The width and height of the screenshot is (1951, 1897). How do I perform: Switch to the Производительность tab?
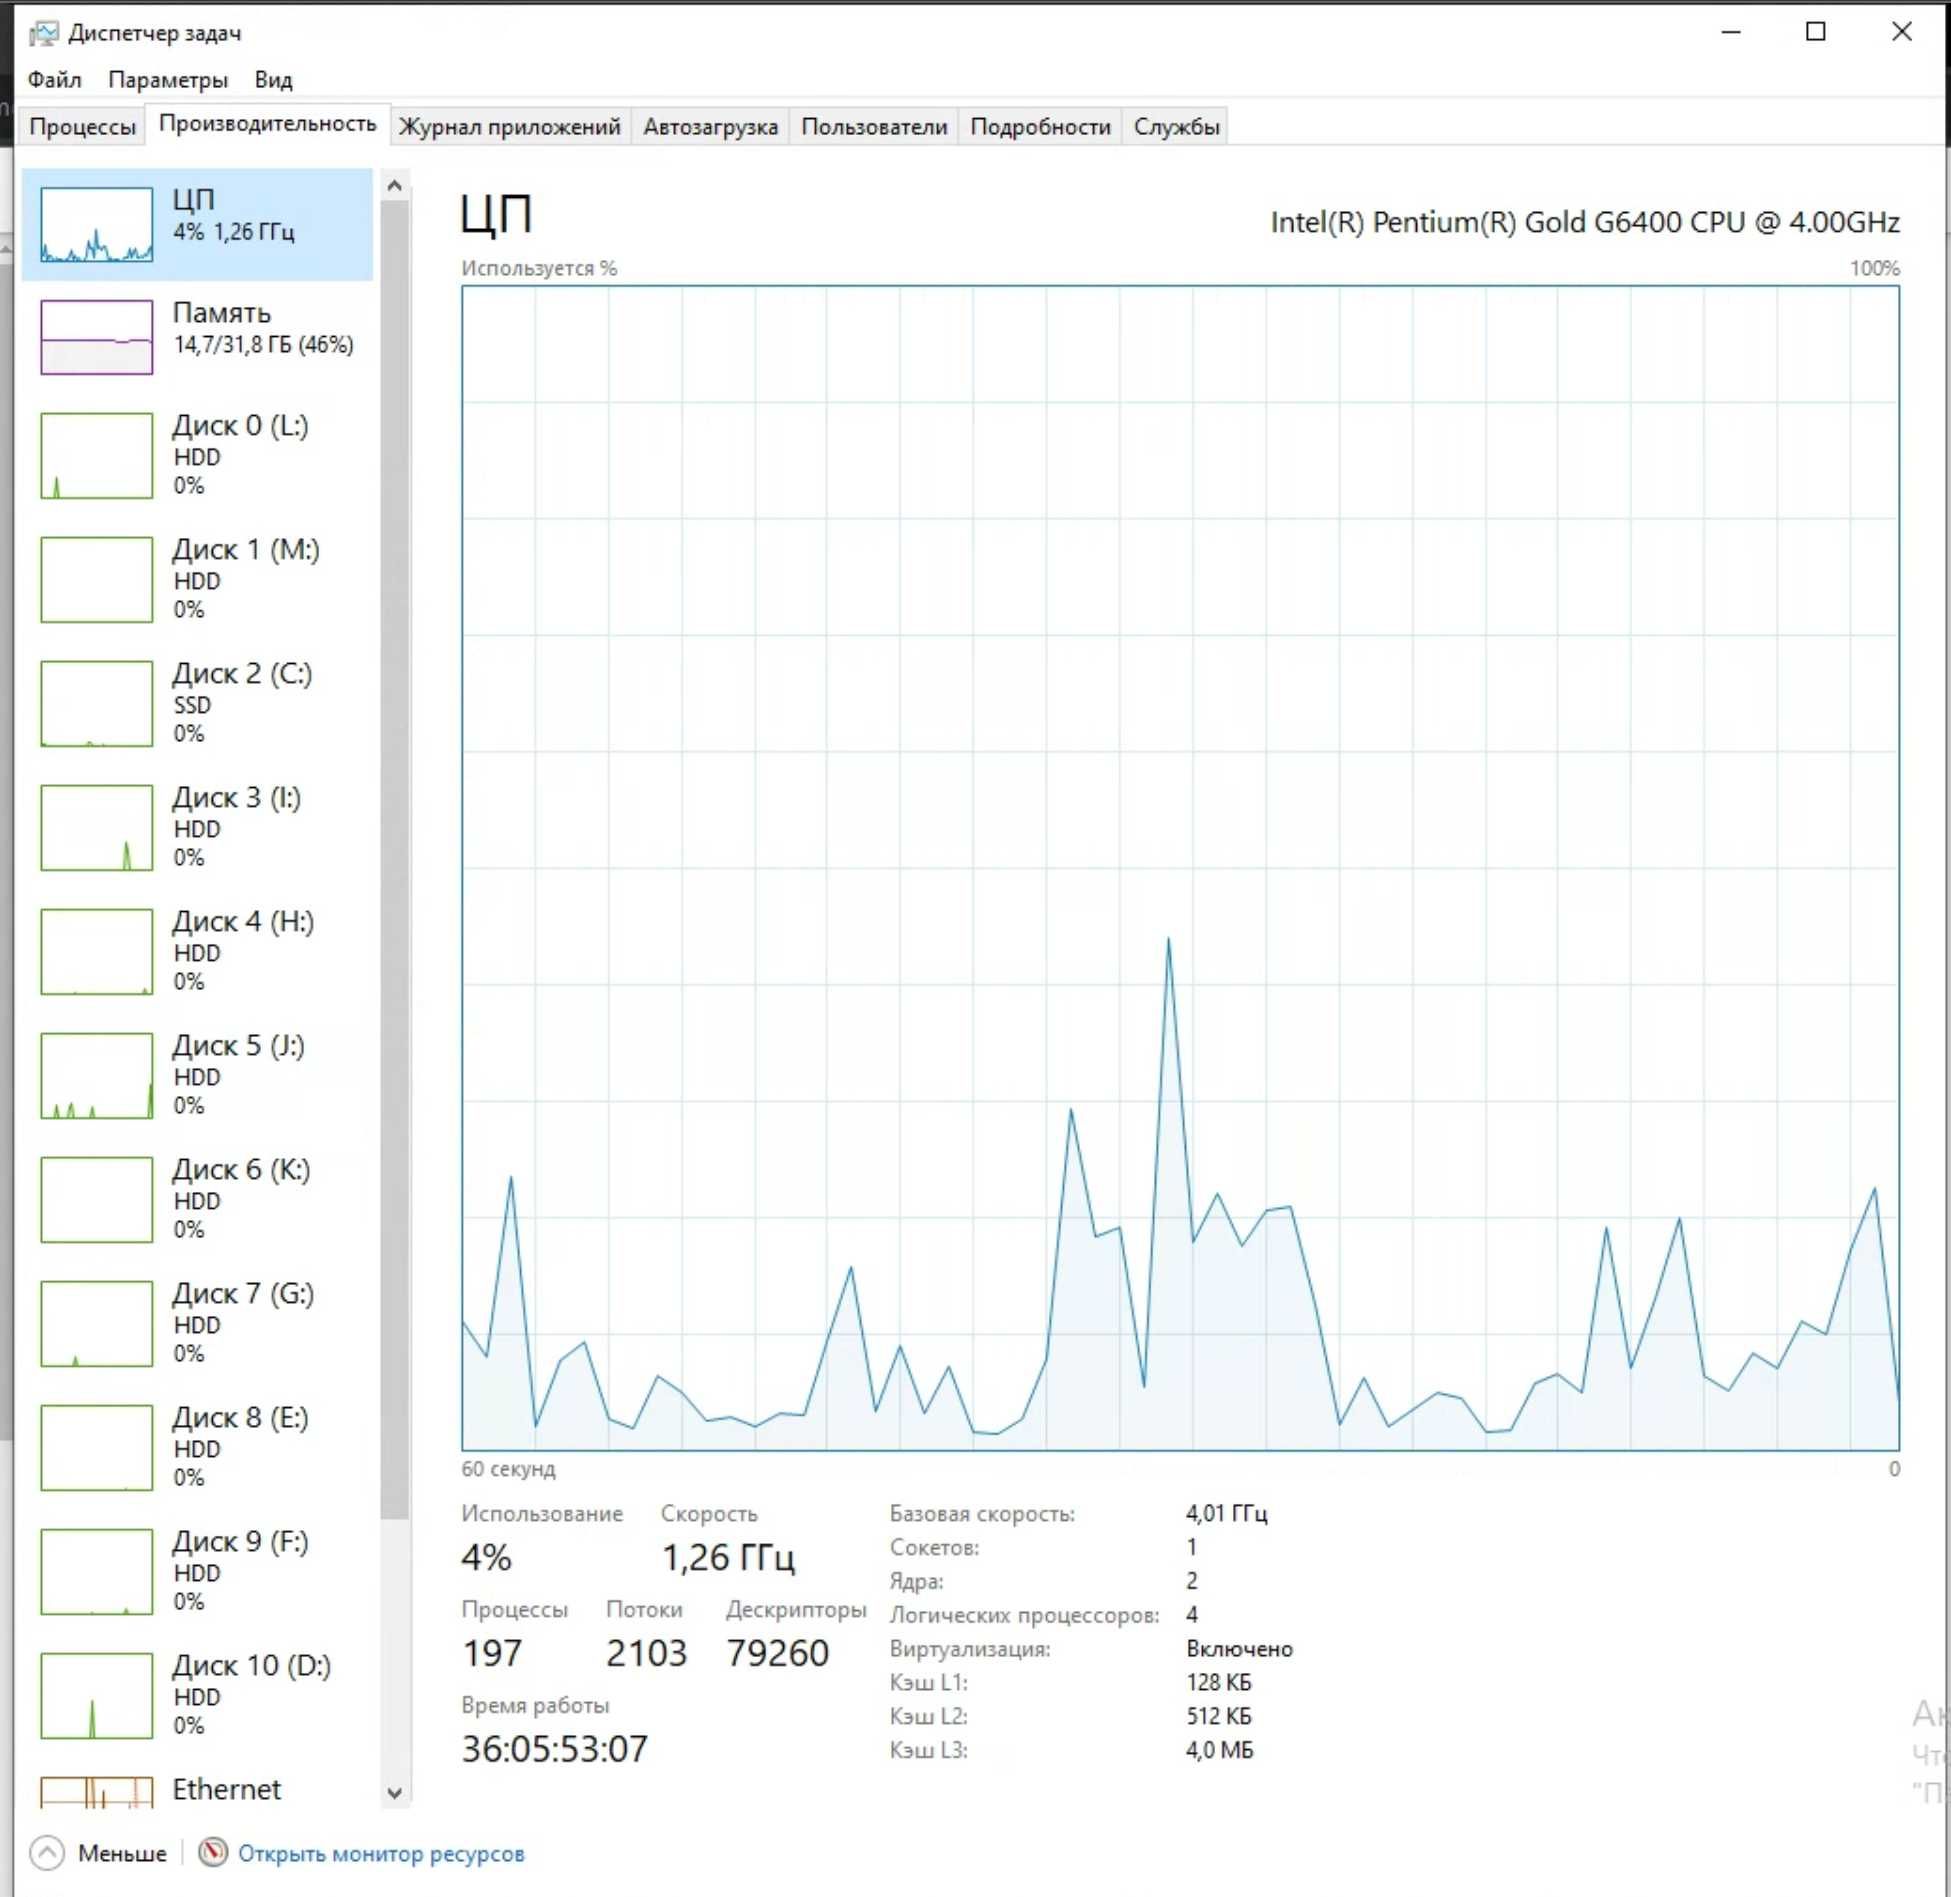point(267,124)
